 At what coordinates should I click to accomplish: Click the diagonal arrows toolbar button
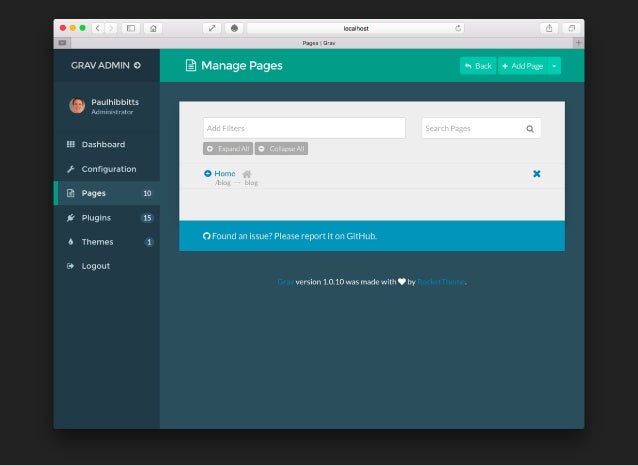212,28
